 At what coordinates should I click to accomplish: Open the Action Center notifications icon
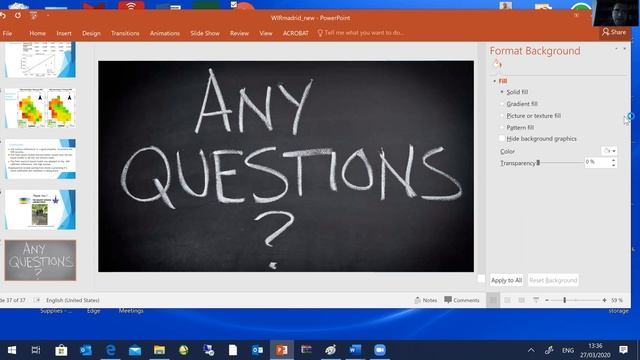623,350
